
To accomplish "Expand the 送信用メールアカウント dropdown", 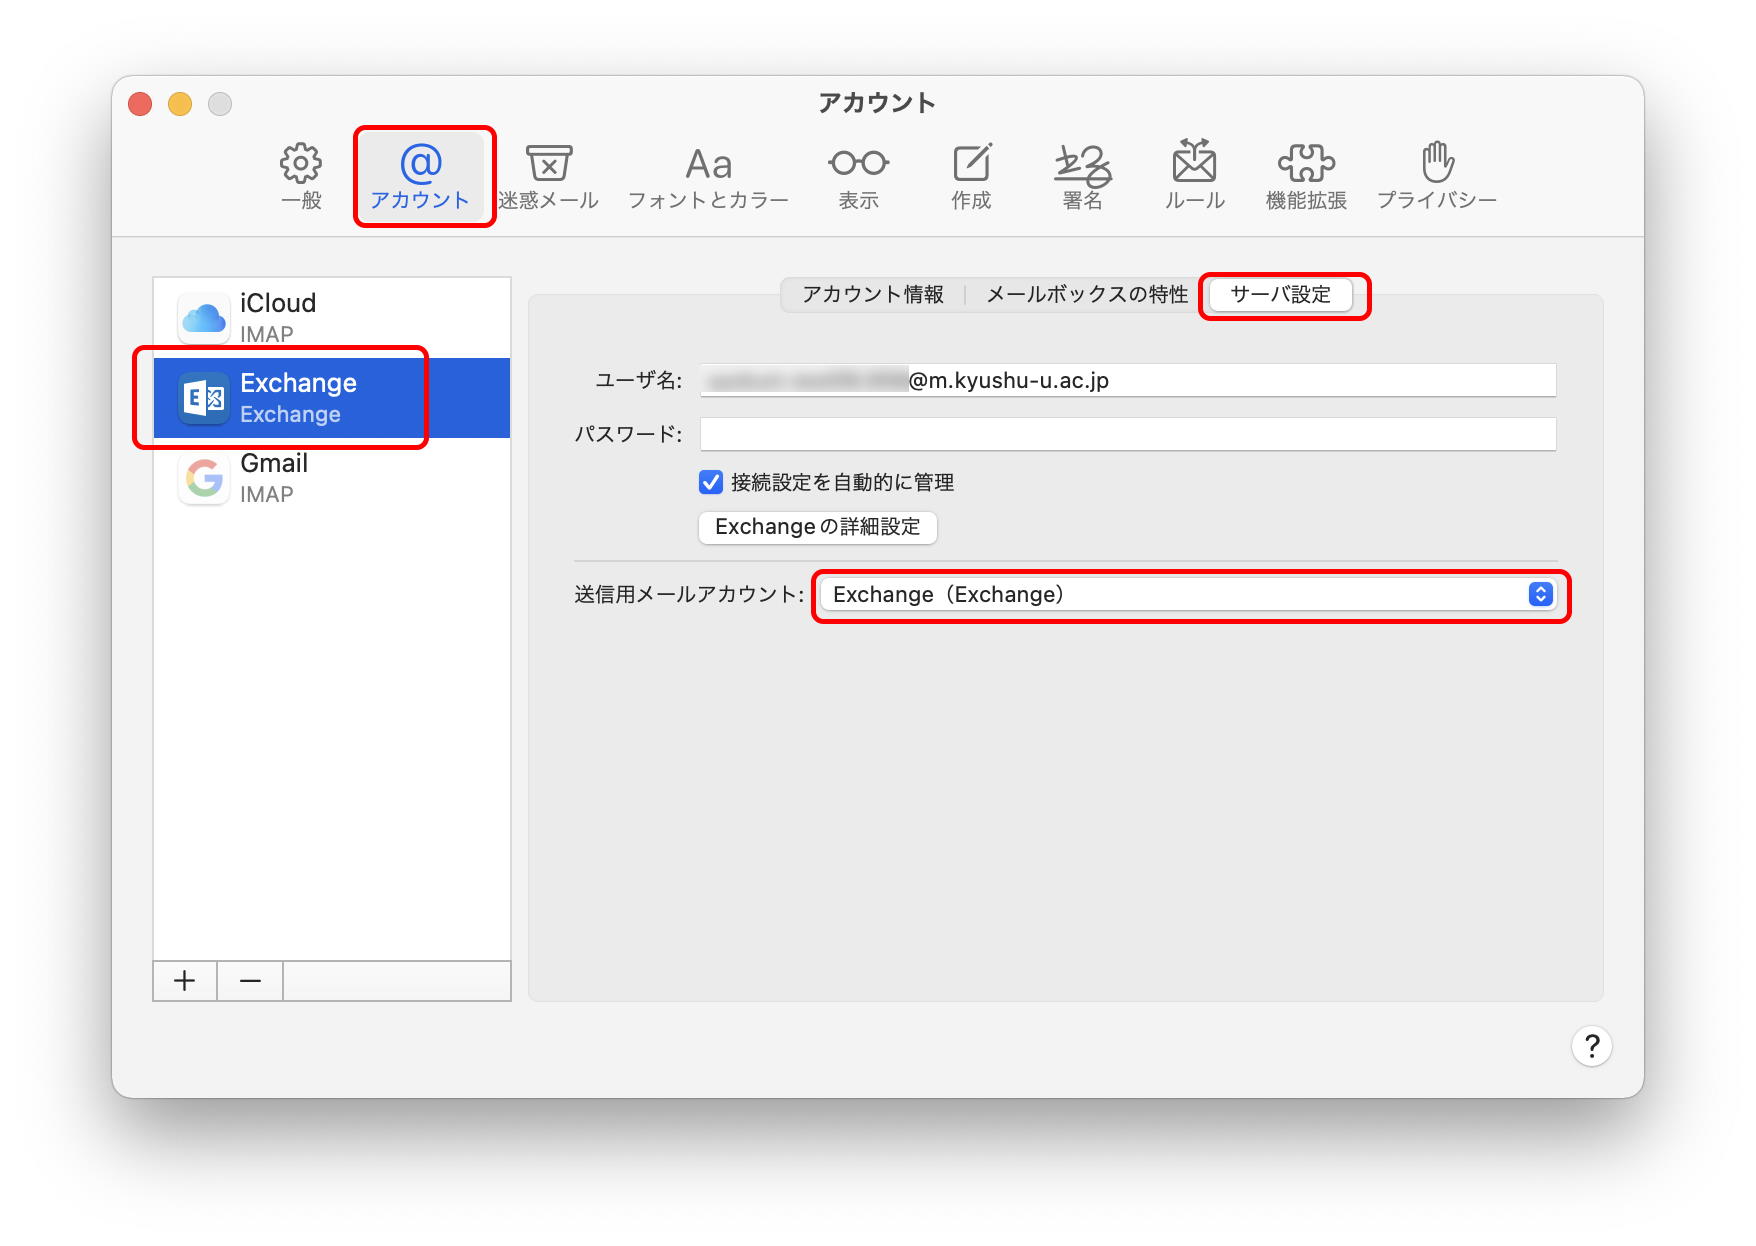I will [x=1187, y=595].
